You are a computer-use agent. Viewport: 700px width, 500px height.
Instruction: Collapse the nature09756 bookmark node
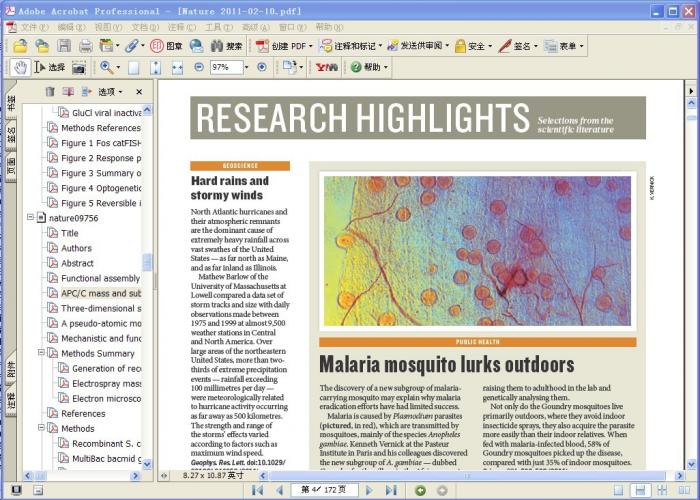(x=30, y=218)
